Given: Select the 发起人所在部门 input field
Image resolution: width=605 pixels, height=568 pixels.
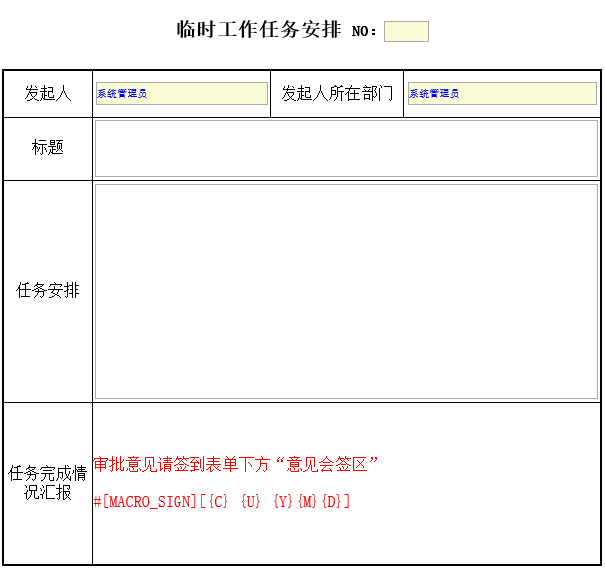Looking at the screenshot, I should (501, 94).
